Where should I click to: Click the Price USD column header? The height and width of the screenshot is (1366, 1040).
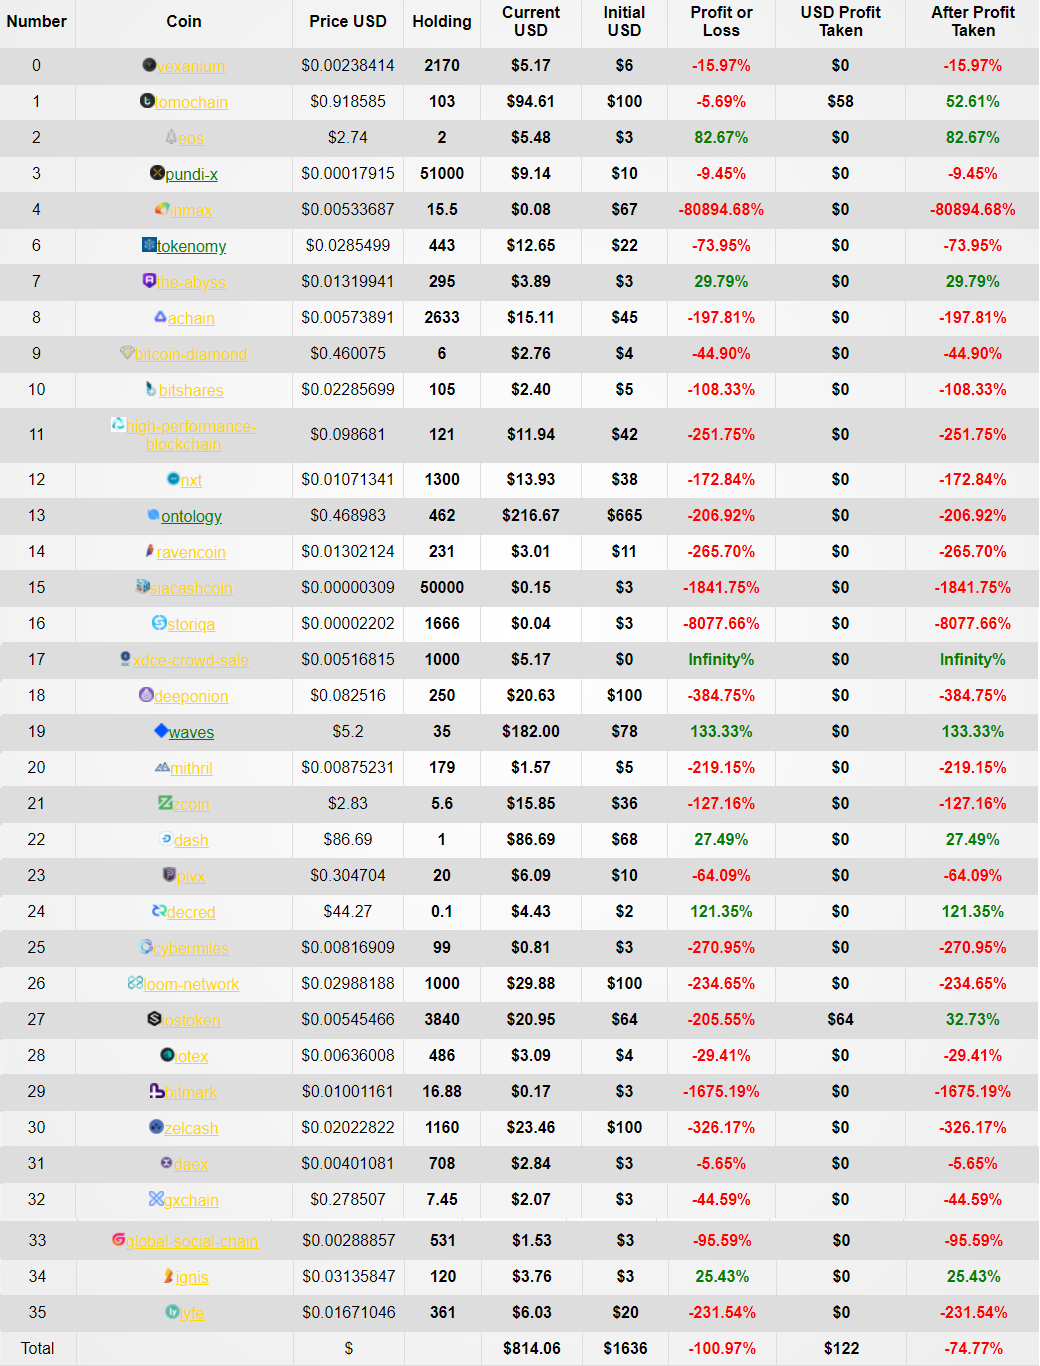348,21
